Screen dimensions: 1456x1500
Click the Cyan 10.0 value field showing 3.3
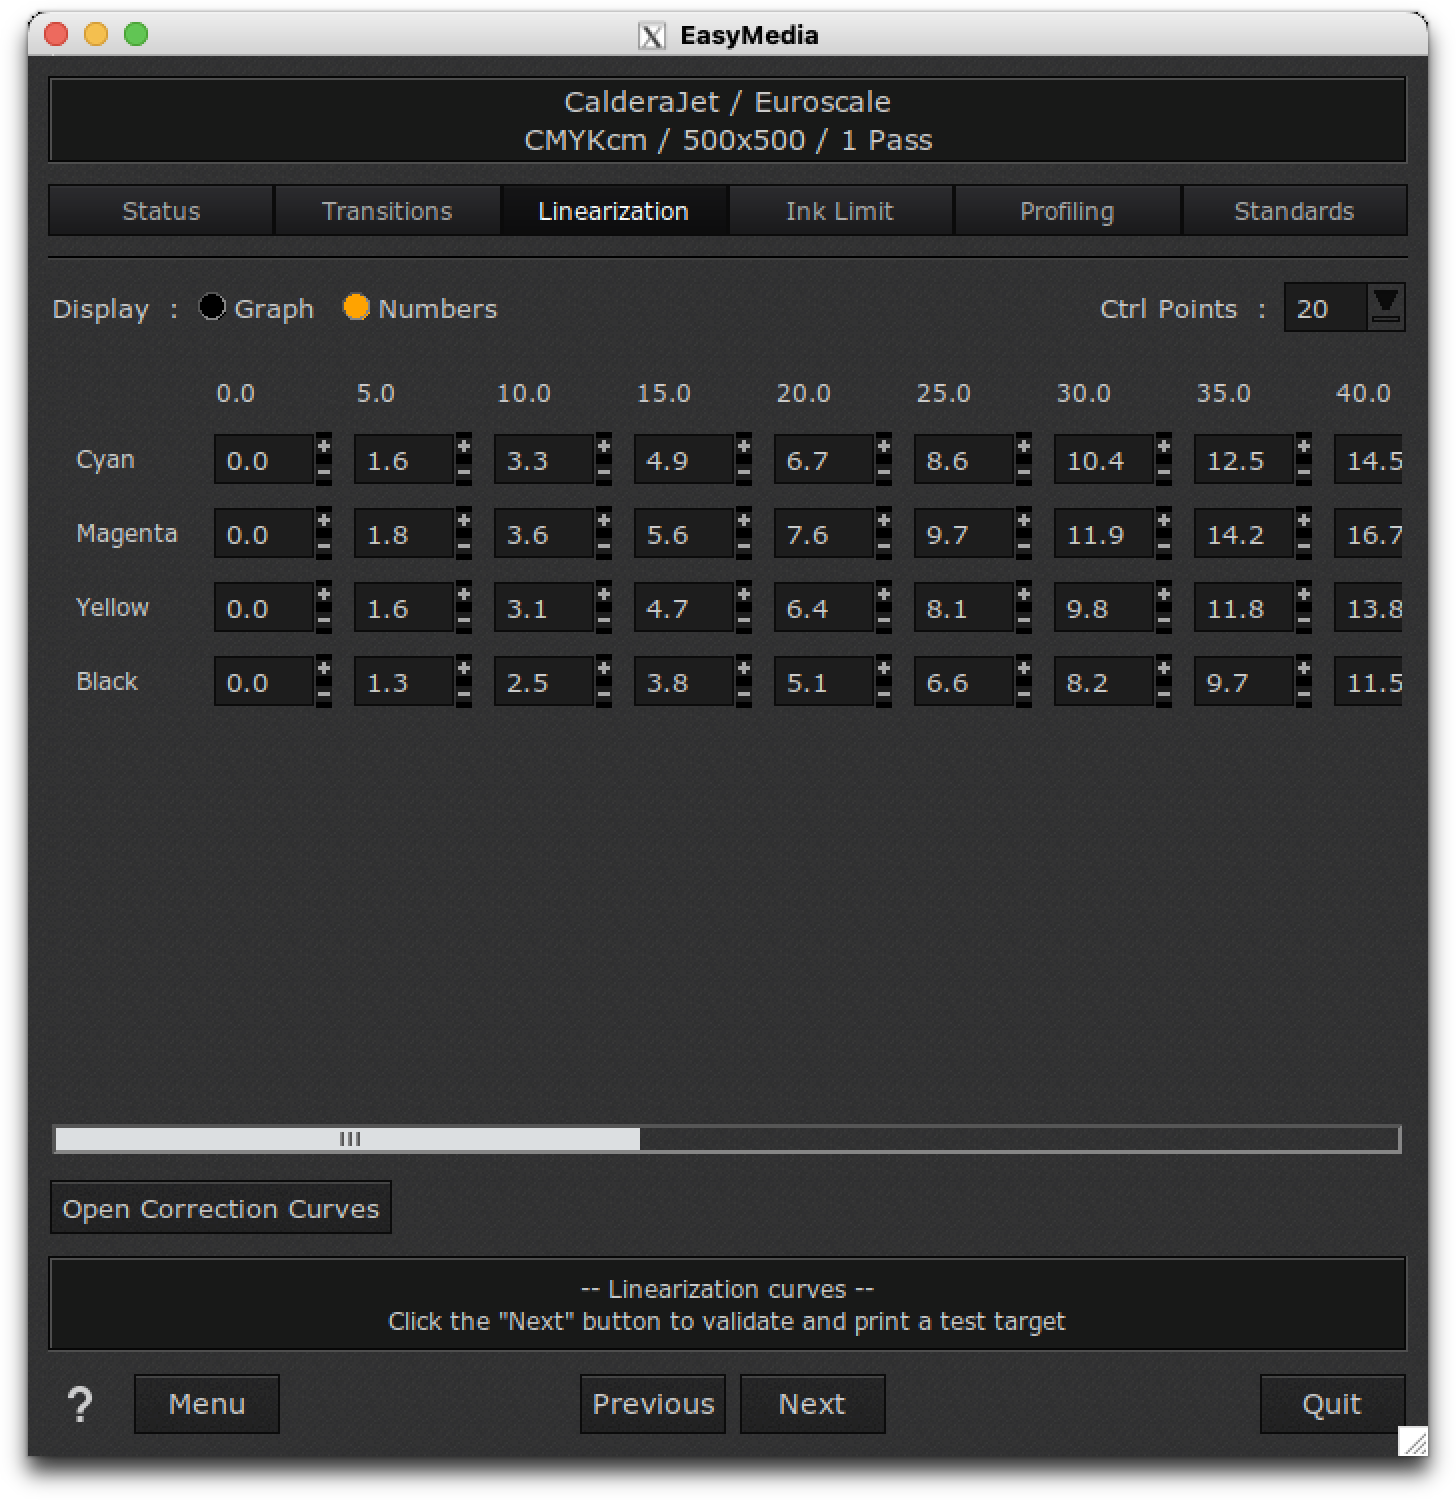[x=544, y=460]
